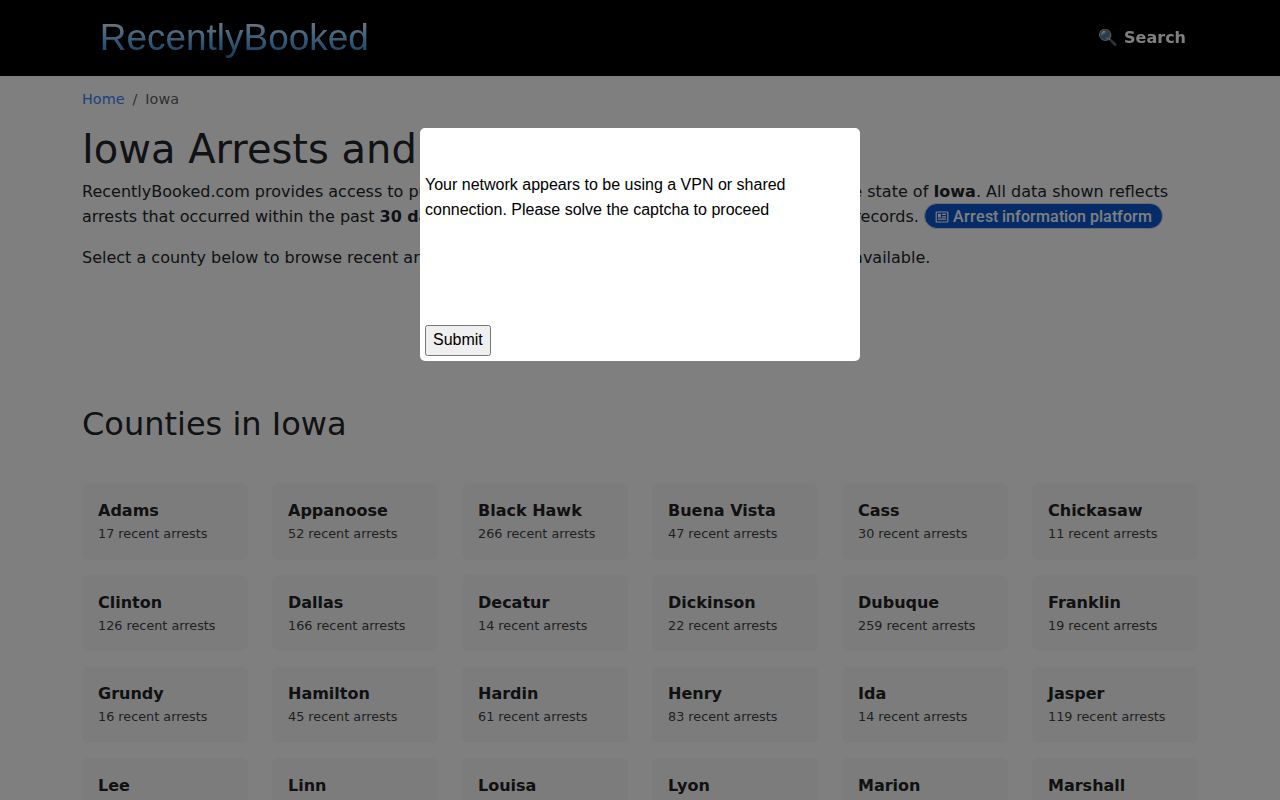
Task: Open the Marion county card
Action: [x=925, y=779]
